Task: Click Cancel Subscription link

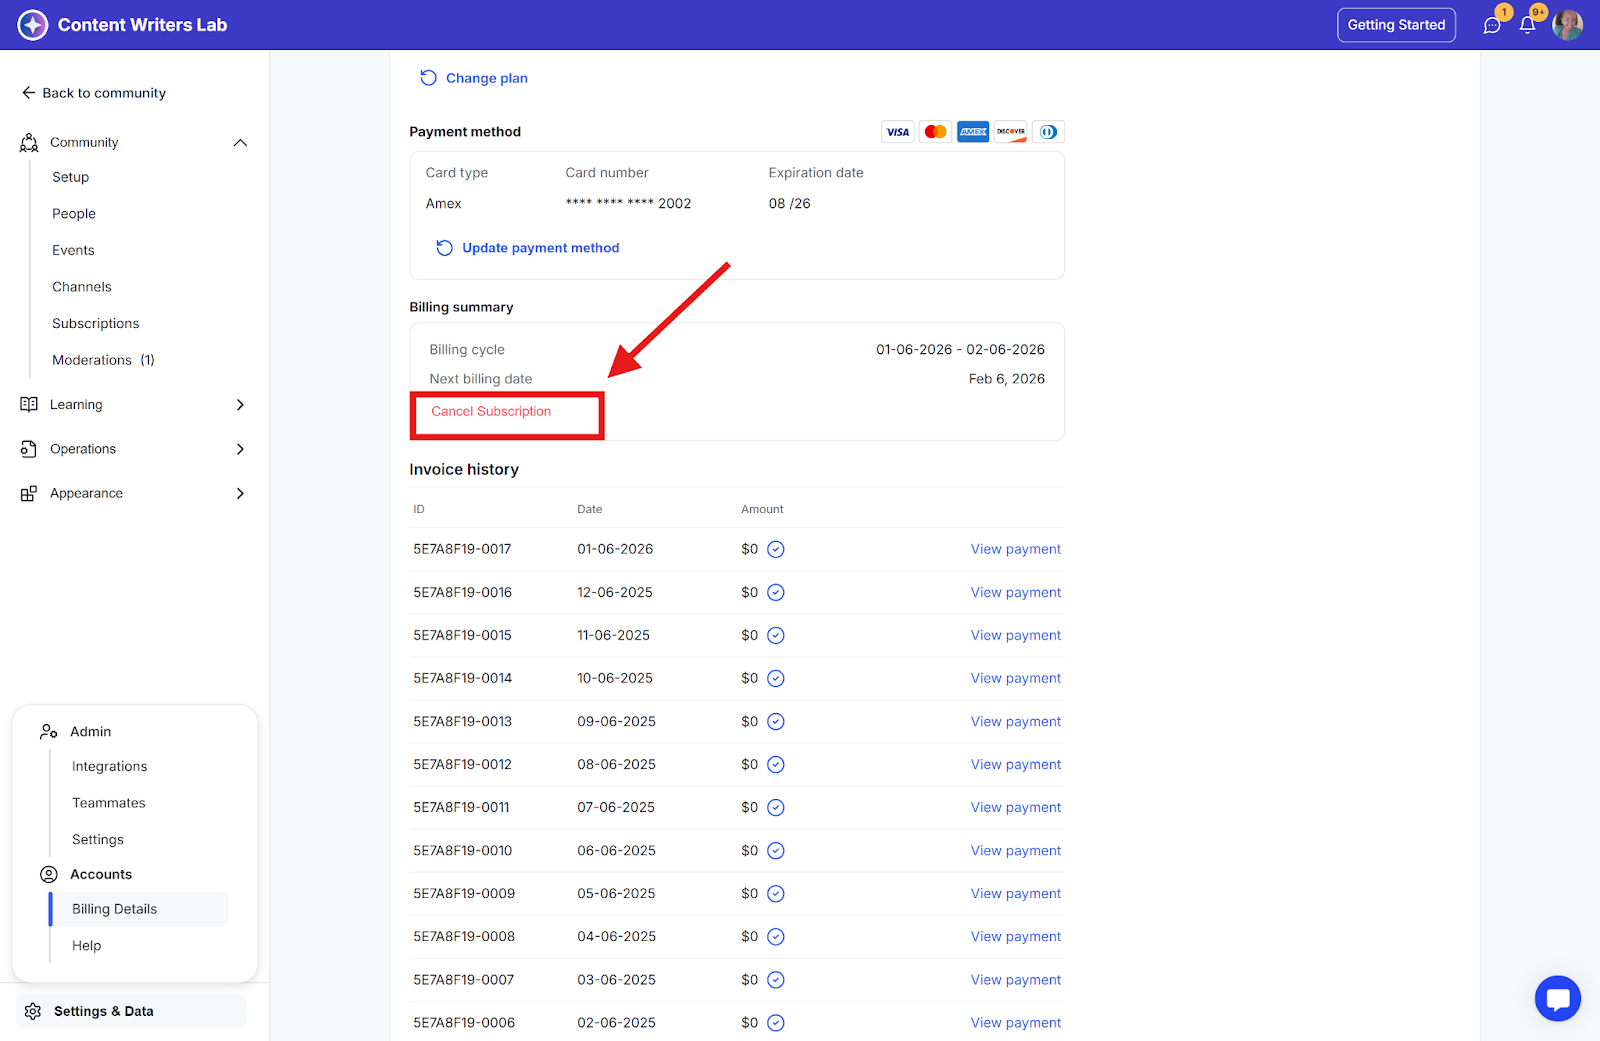Action: [x=491, y=411]
